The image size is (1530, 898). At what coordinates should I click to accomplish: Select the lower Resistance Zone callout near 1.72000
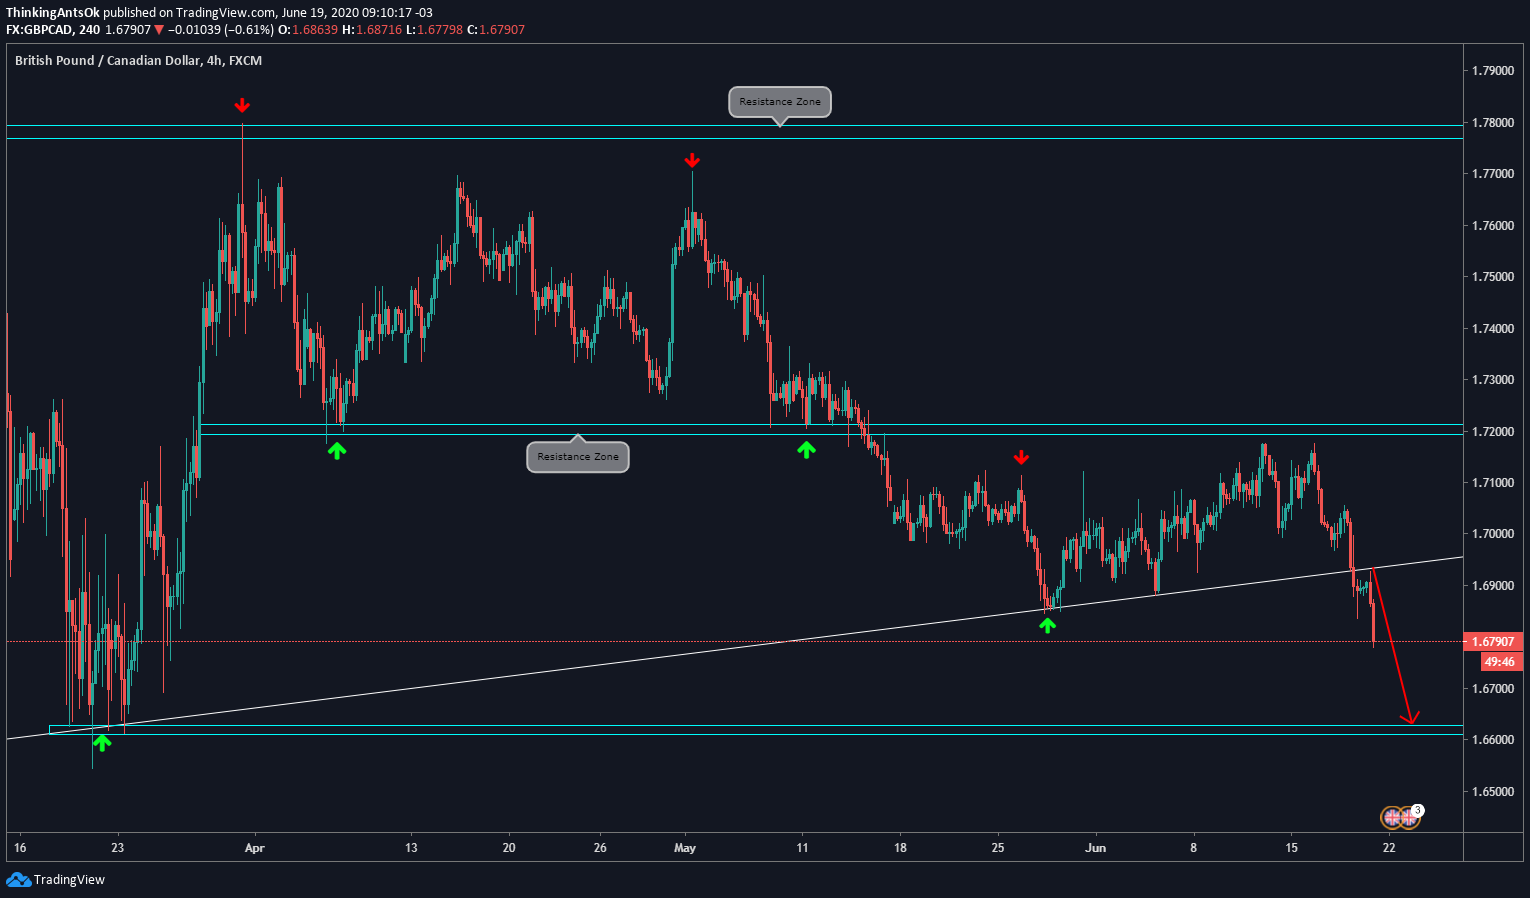pos(578,457)
